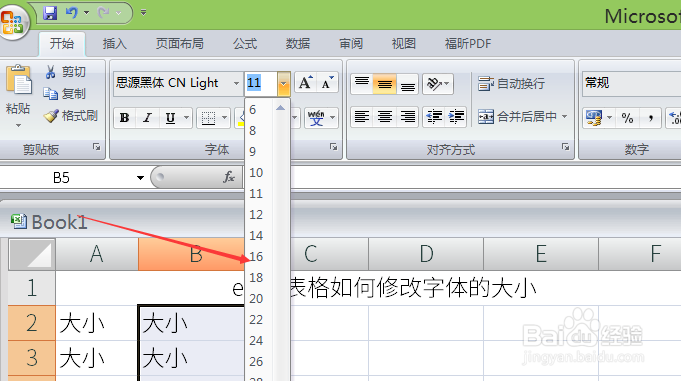Activate the 格式刷 format painter
681x381 pixels.
click(x=71, y=116)
